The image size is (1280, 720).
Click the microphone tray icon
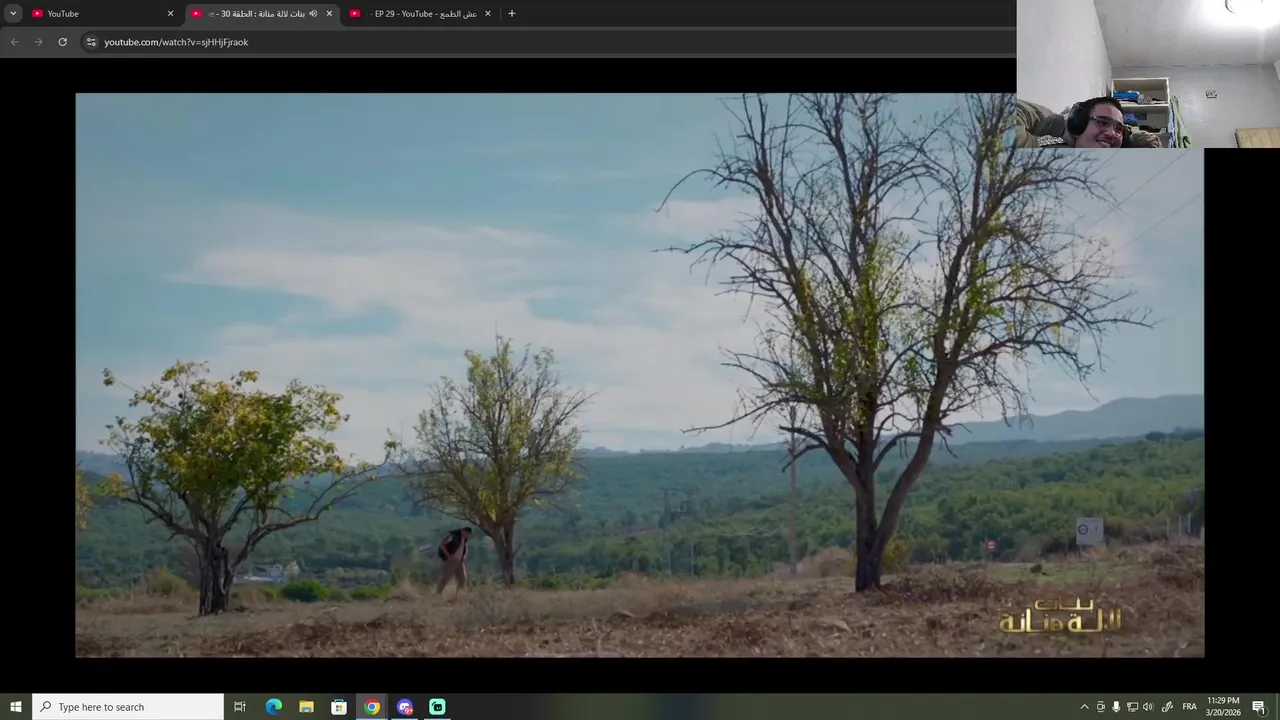click(x=1116, y=707)
